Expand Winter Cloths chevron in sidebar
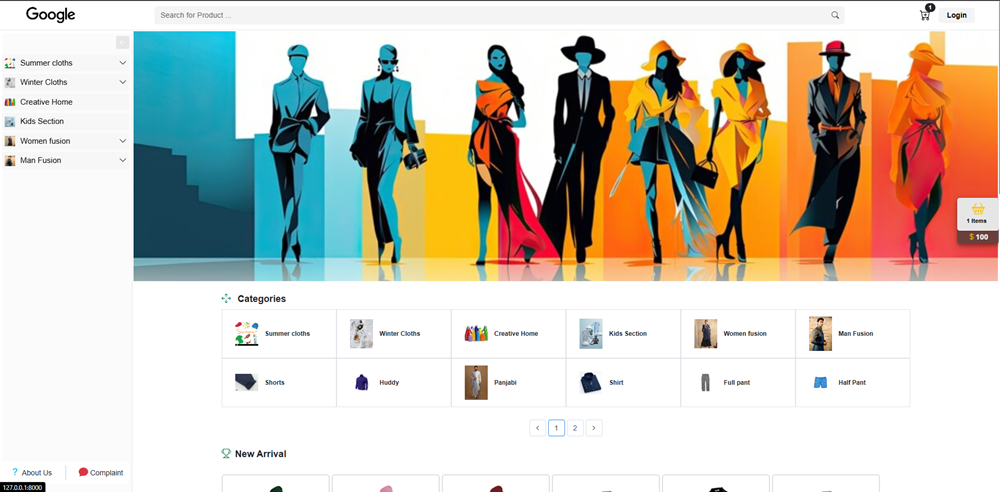The width and height of the screenshot is (1000, 492). pos(123,82)
